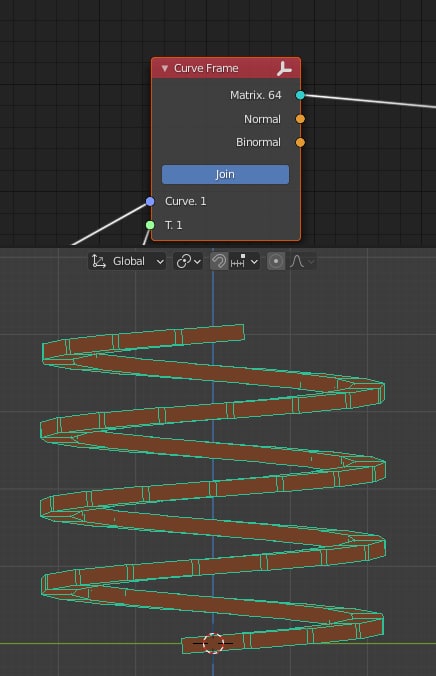Toggle proportional editing

(276, 261)
